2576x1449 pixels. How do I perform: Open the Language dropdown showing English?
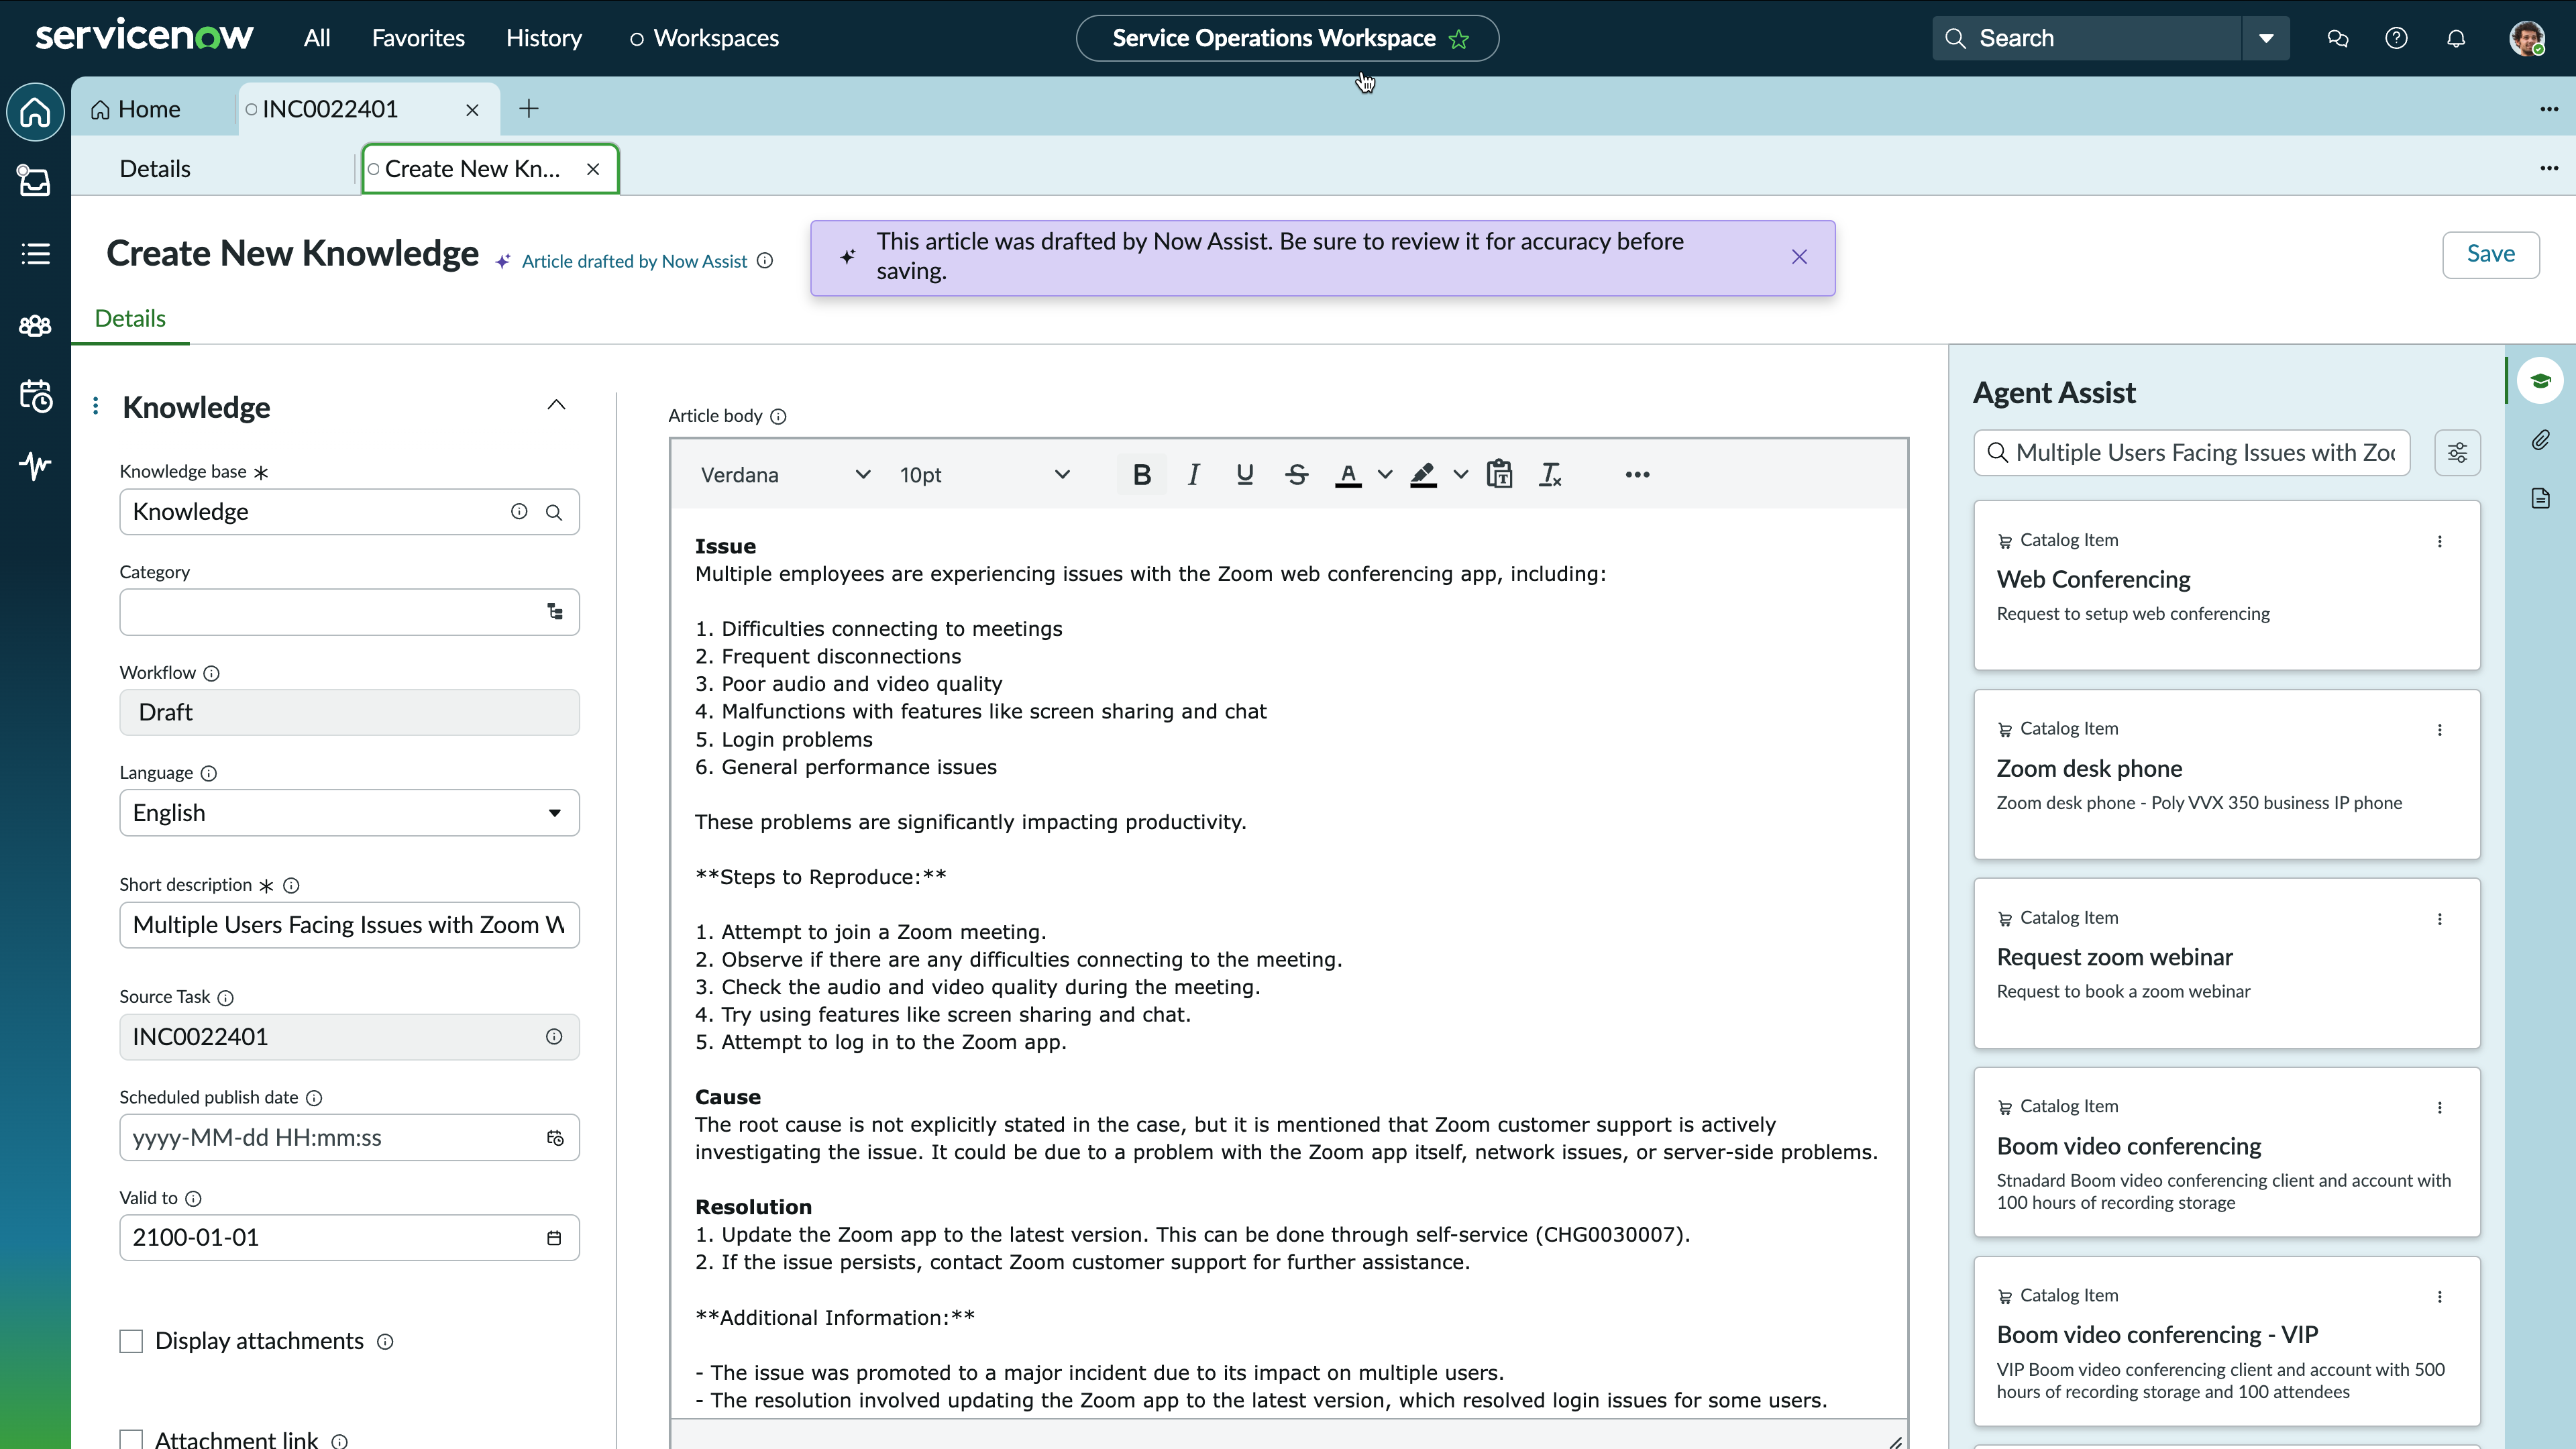coord(349,813)
